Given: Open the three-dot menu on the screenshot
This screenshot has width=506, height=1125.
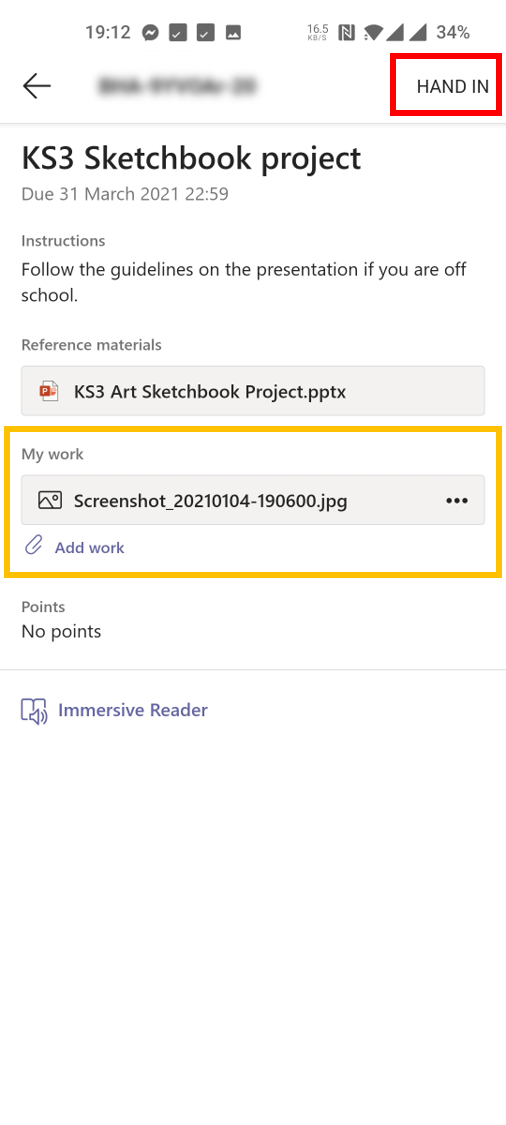Looking at the screenshot, I should click(x=456, y=501).
